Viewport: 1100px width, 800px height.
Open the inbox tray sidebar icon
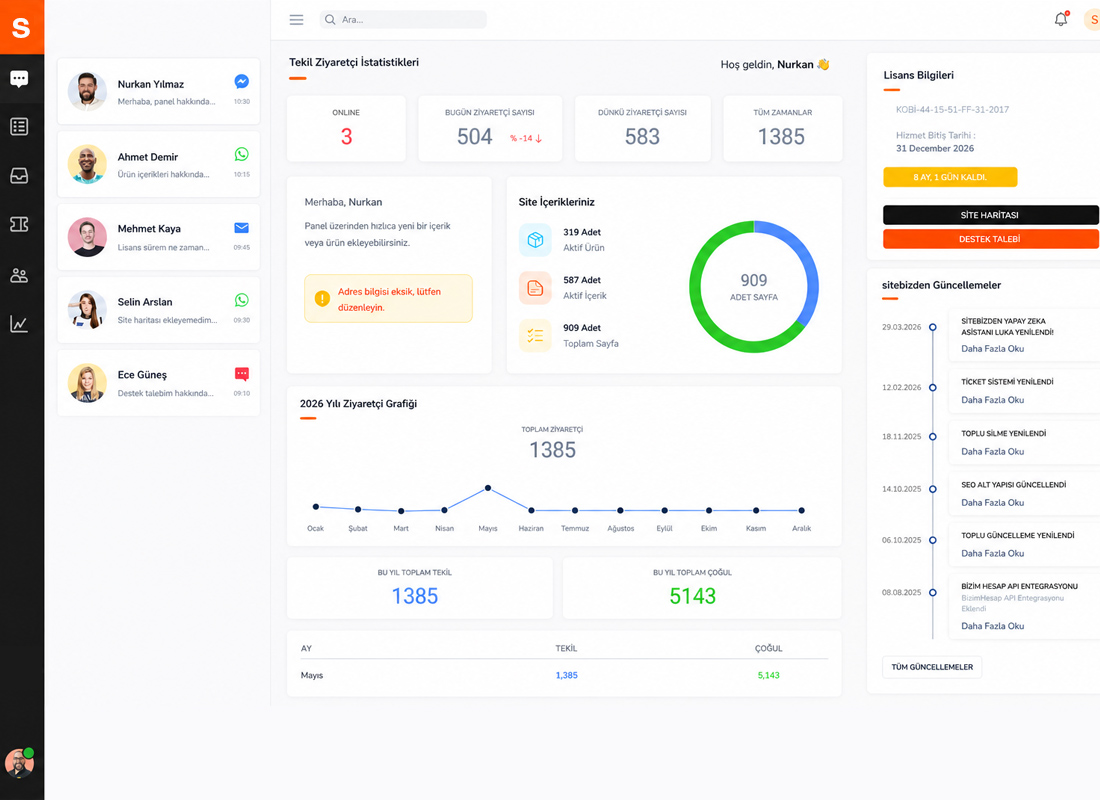click(x=19, y=175)
